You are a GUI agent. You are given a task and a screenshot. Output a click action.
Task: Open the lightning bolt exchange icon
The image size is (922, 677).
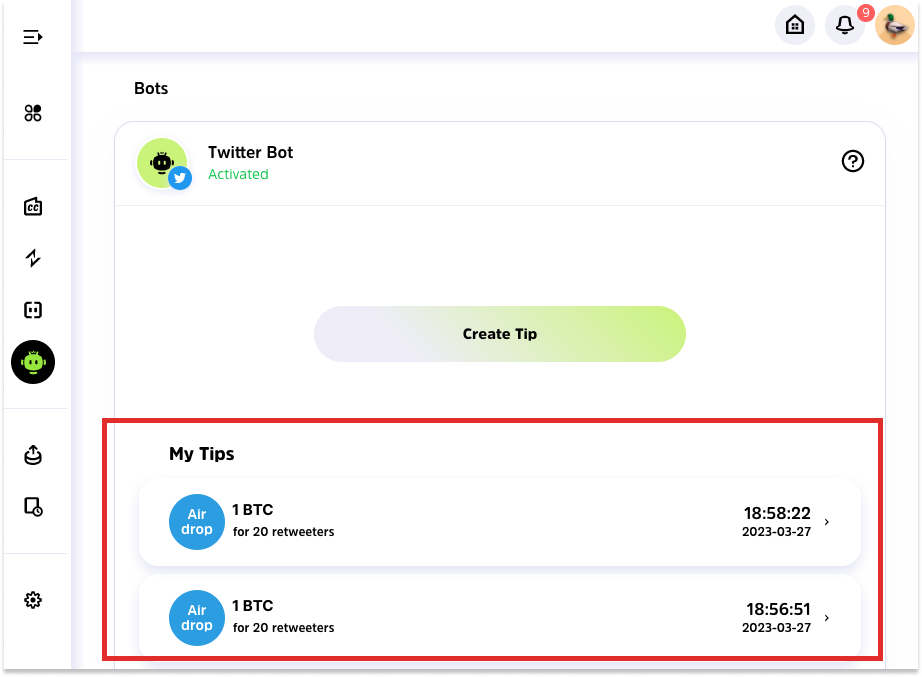click(x=33, y=258)
